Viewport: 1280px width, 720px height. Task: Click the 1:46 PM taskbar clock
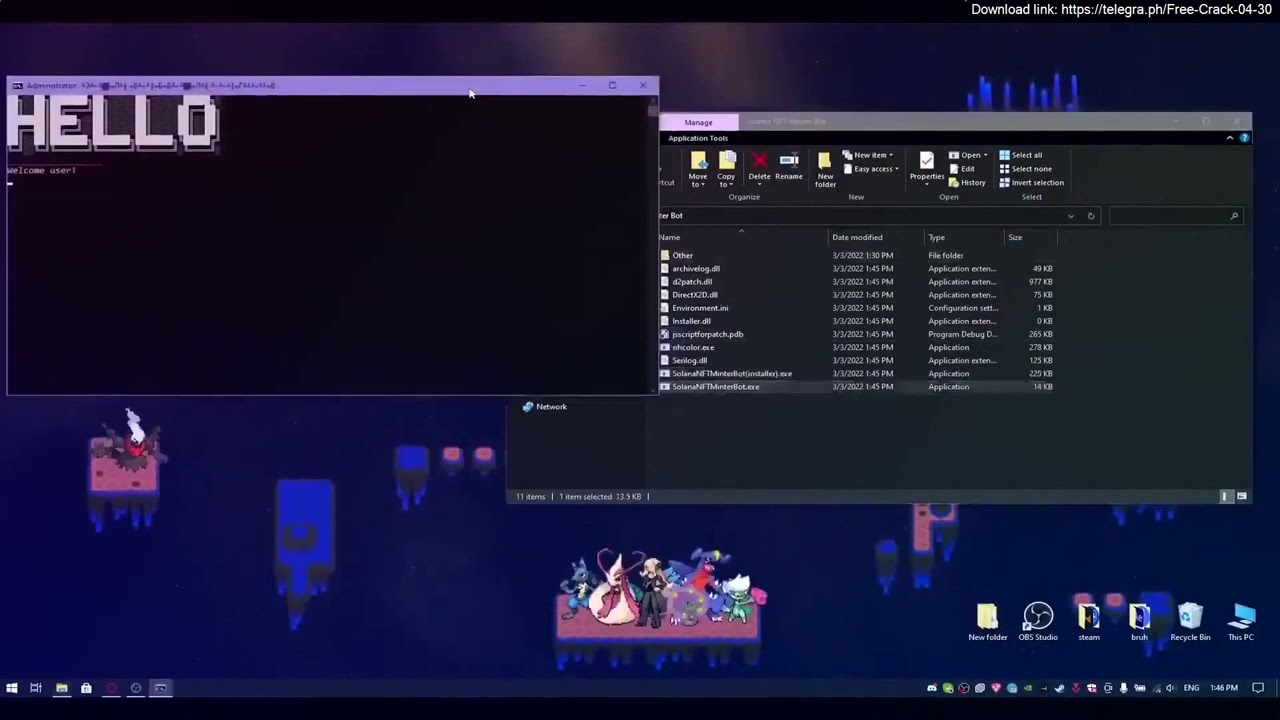pyautogui.click(x=1224, y=688)
